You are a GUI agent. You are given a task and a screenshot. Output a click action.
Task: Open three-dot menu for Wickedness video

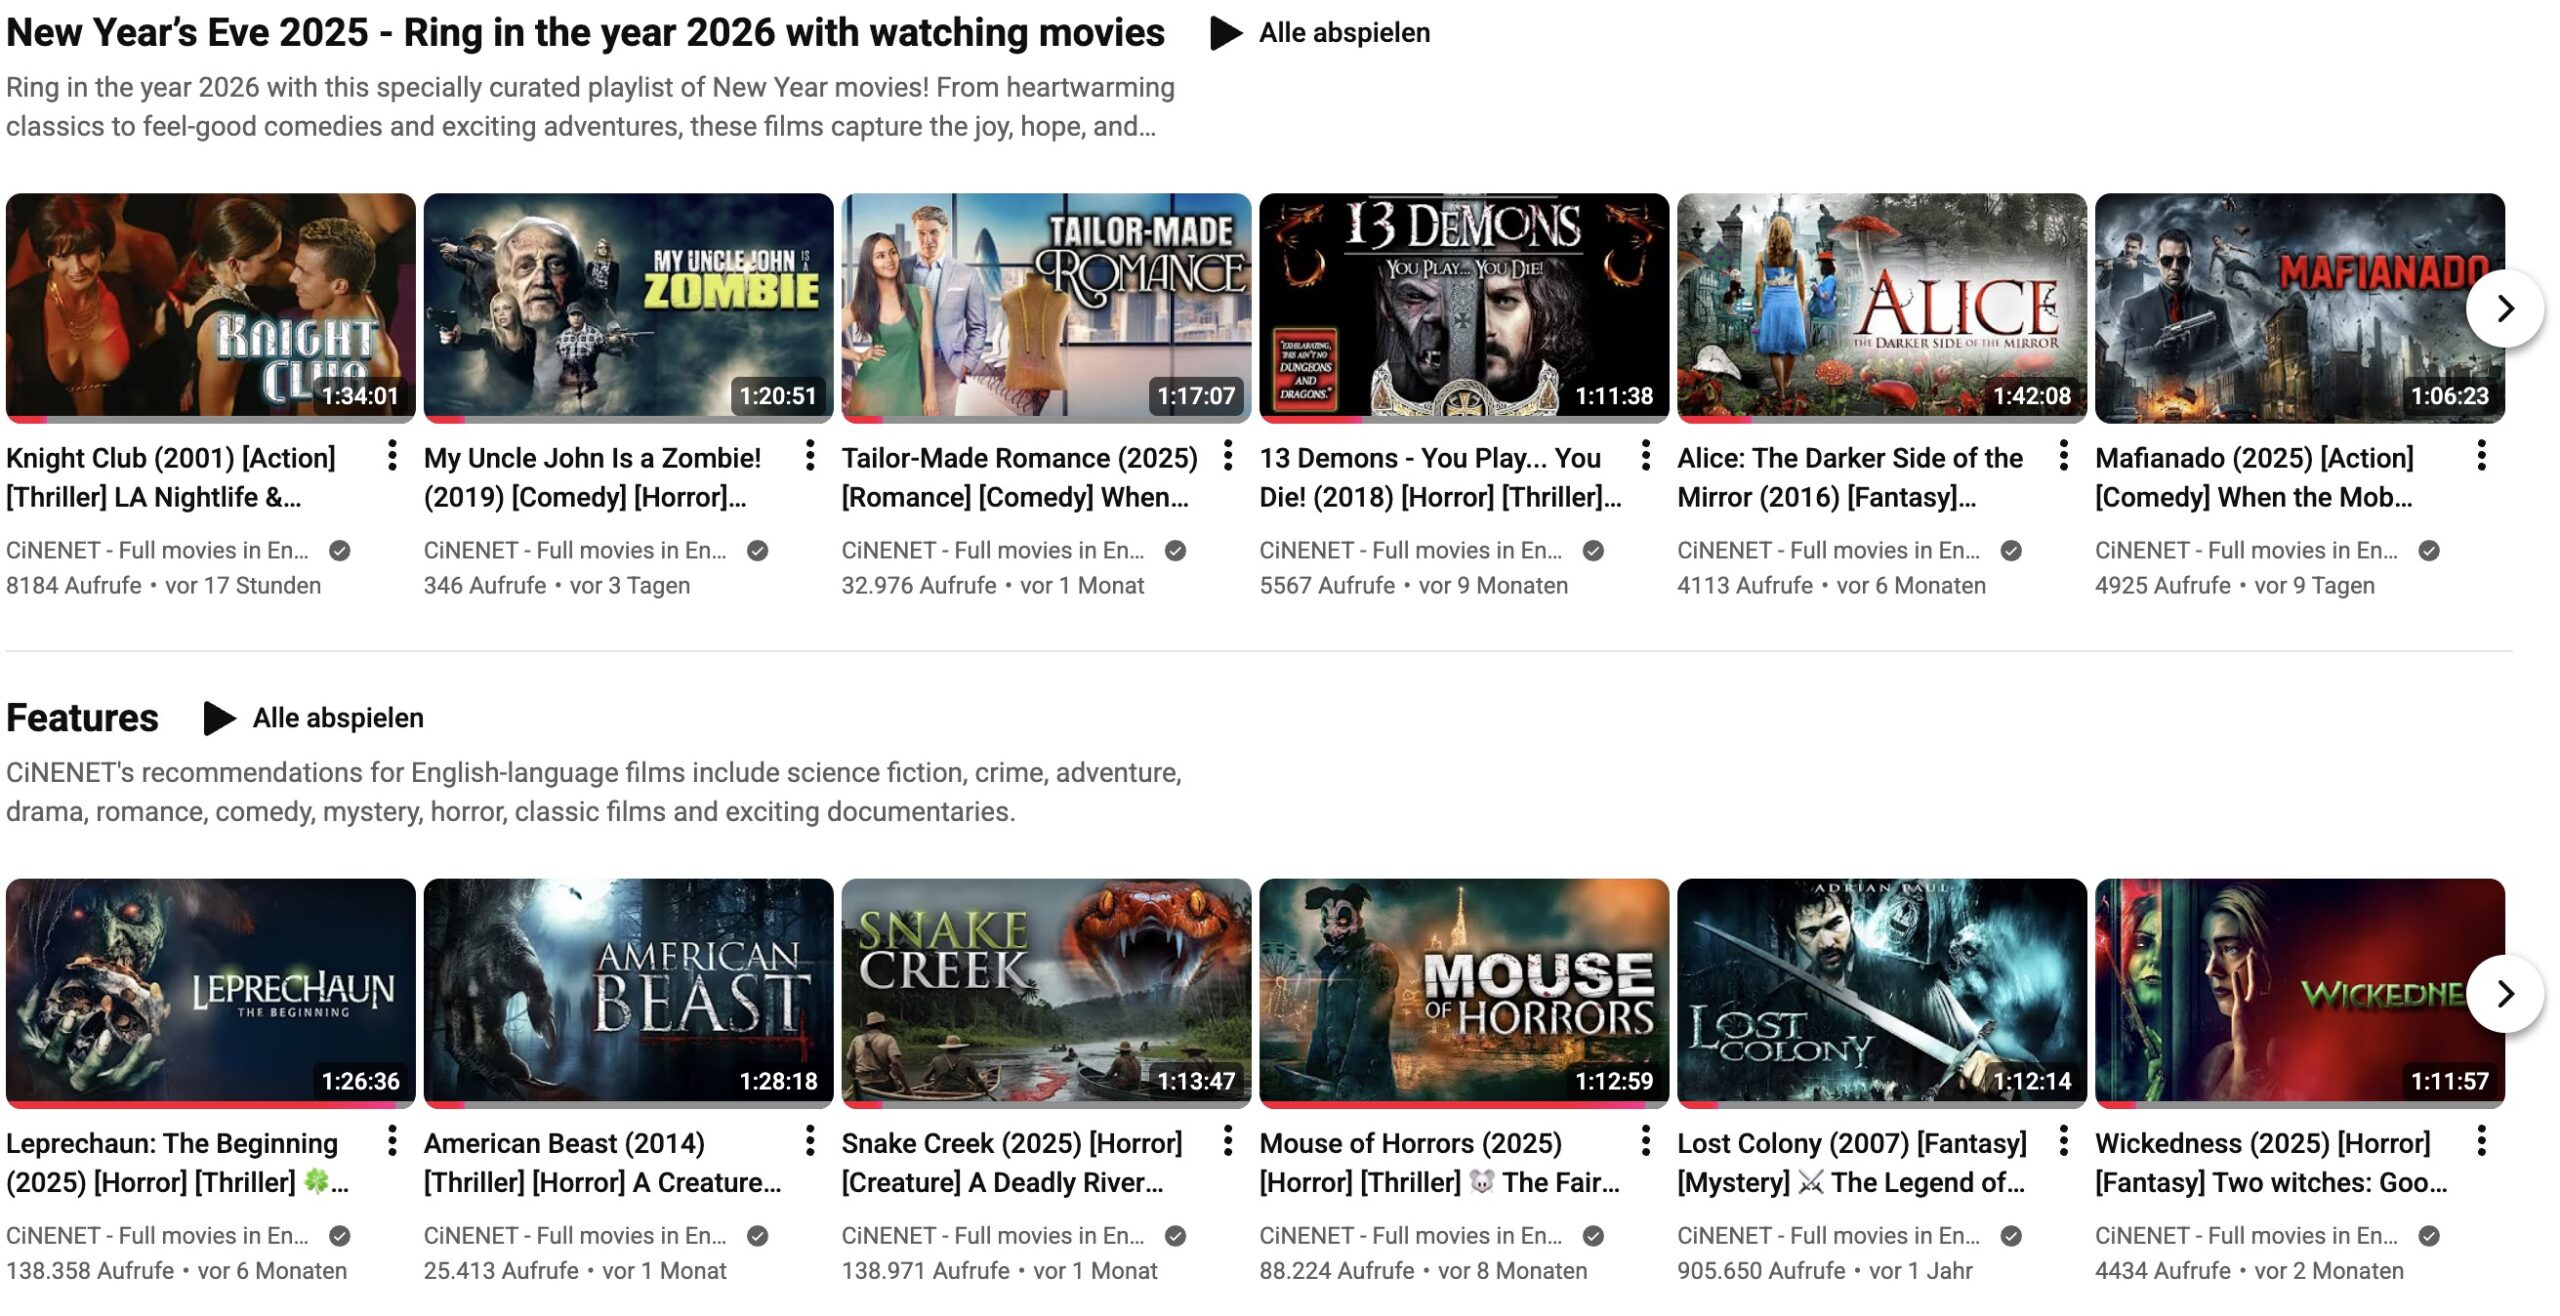(2481, 1141)
